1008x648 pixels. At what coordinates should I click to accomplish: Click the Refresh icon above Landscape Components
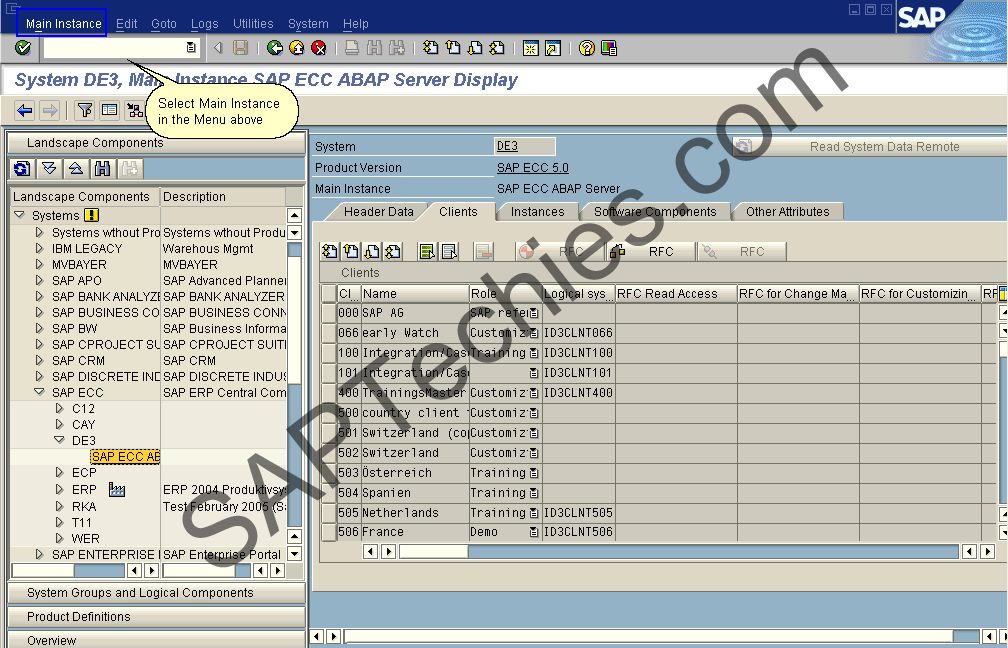[20, 169]
